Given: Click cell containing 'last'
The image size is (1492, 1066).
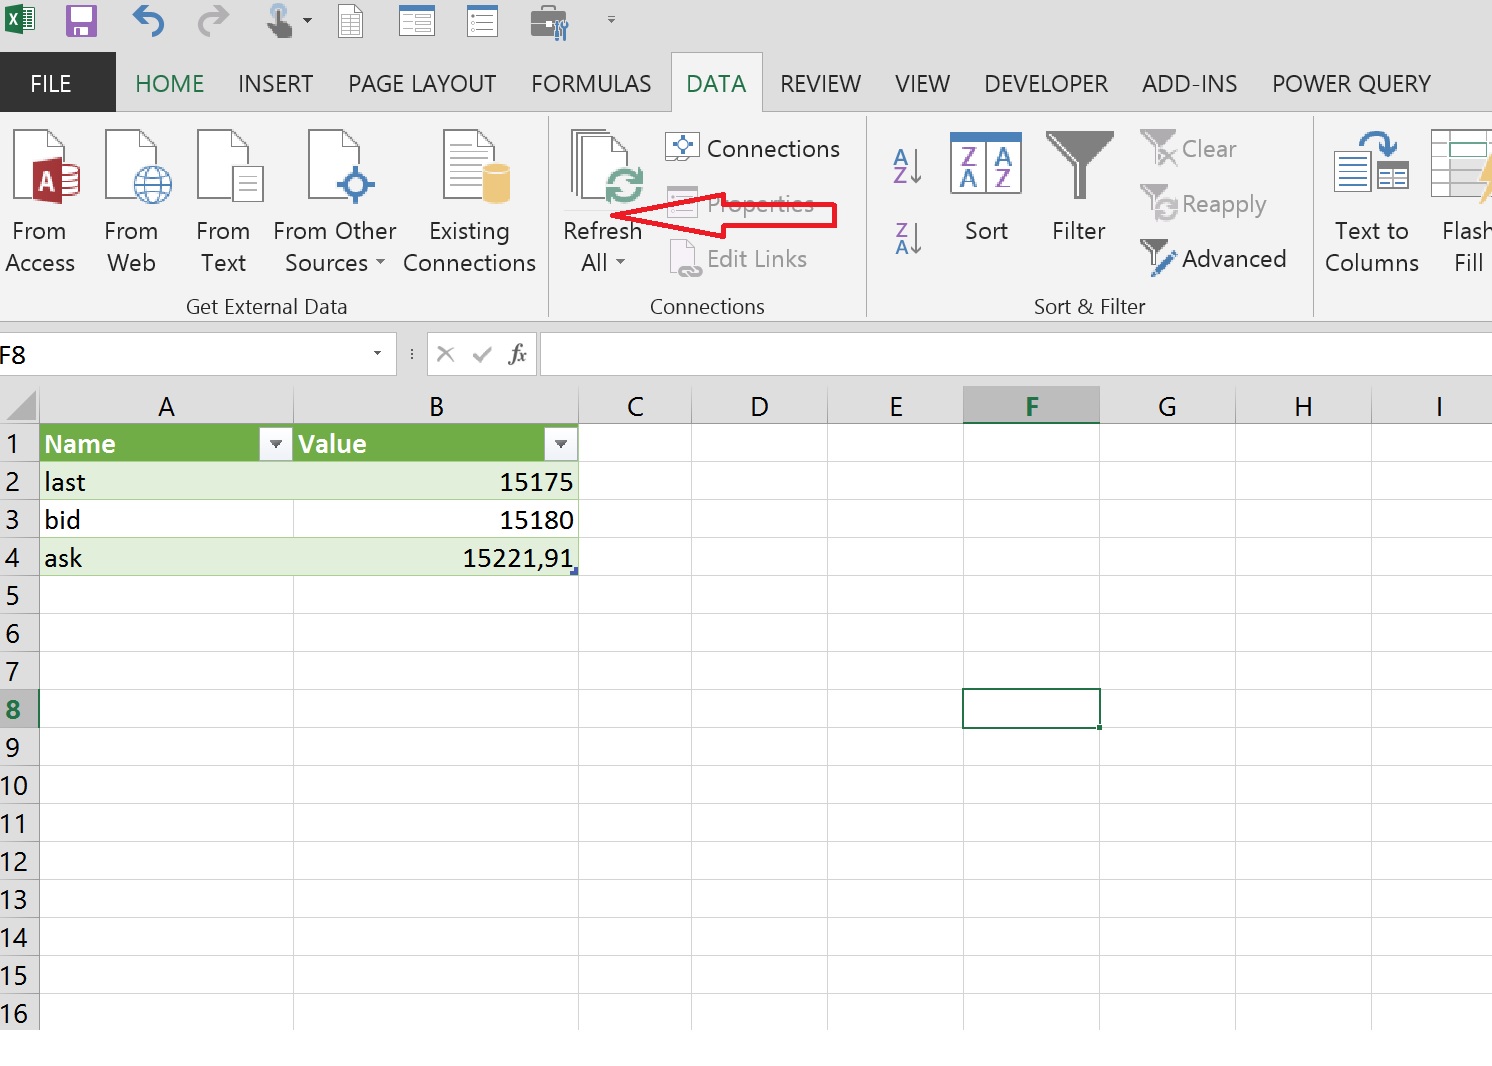Looking at the screenshot, I should [x=166, y=481].
